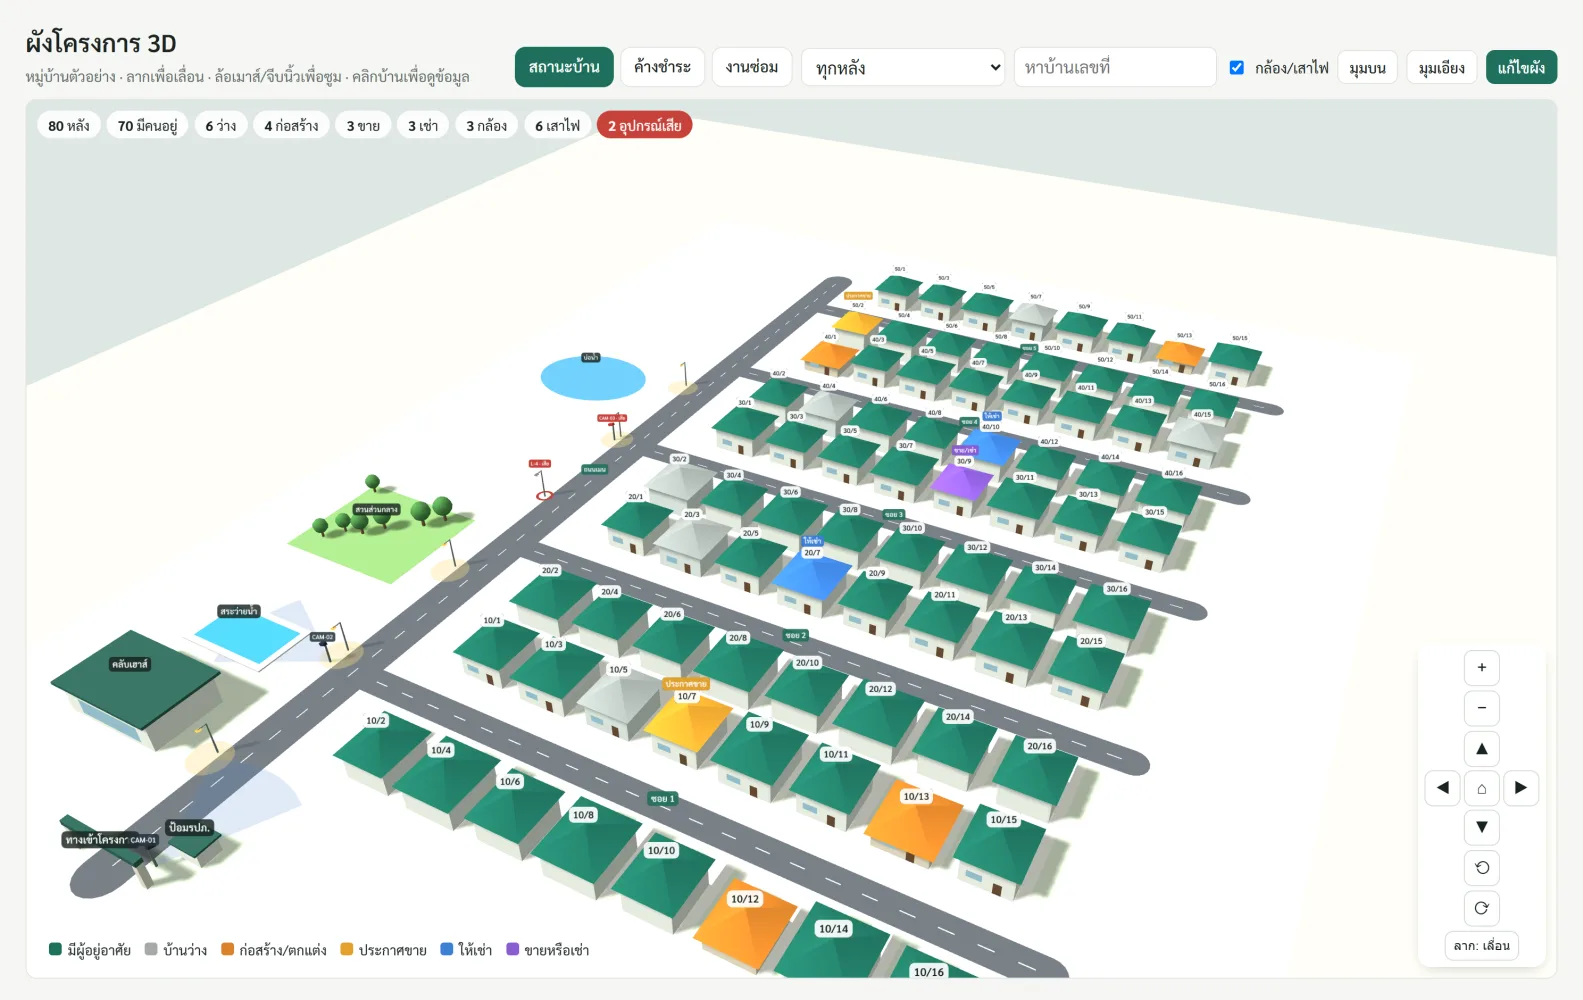Viewport: 1583px width, 1000px height.
Task: Click the 6 ว่าง summary chip
Action: tap(221, 126)
